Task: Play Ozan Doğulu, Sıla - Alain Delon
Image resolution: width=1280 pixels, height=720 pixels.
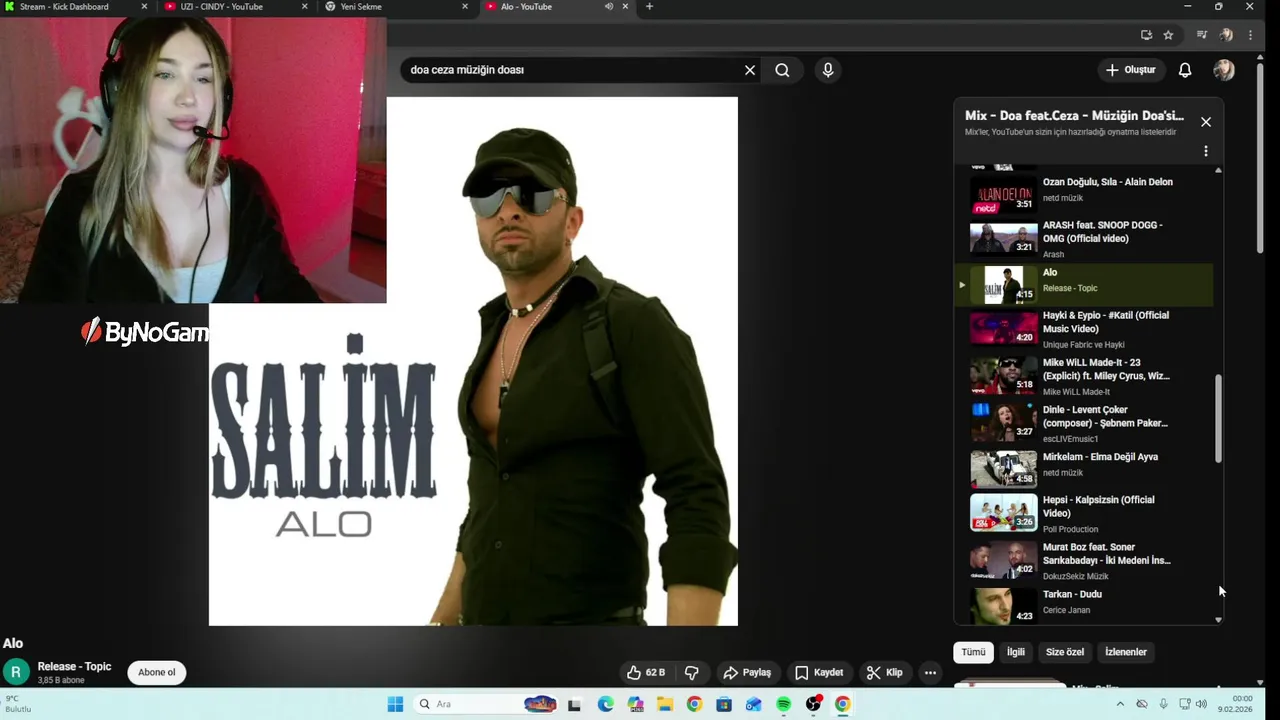Action: coord(1084,193)
